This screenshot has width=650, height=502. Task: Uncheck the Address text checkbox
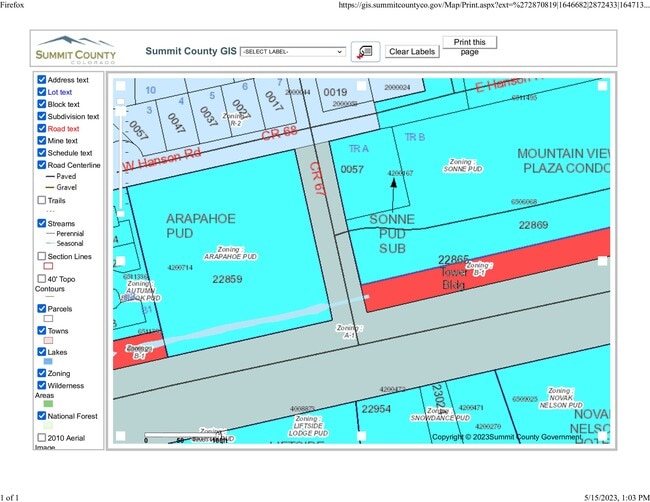pyautogui.click(x=41, y=79)
